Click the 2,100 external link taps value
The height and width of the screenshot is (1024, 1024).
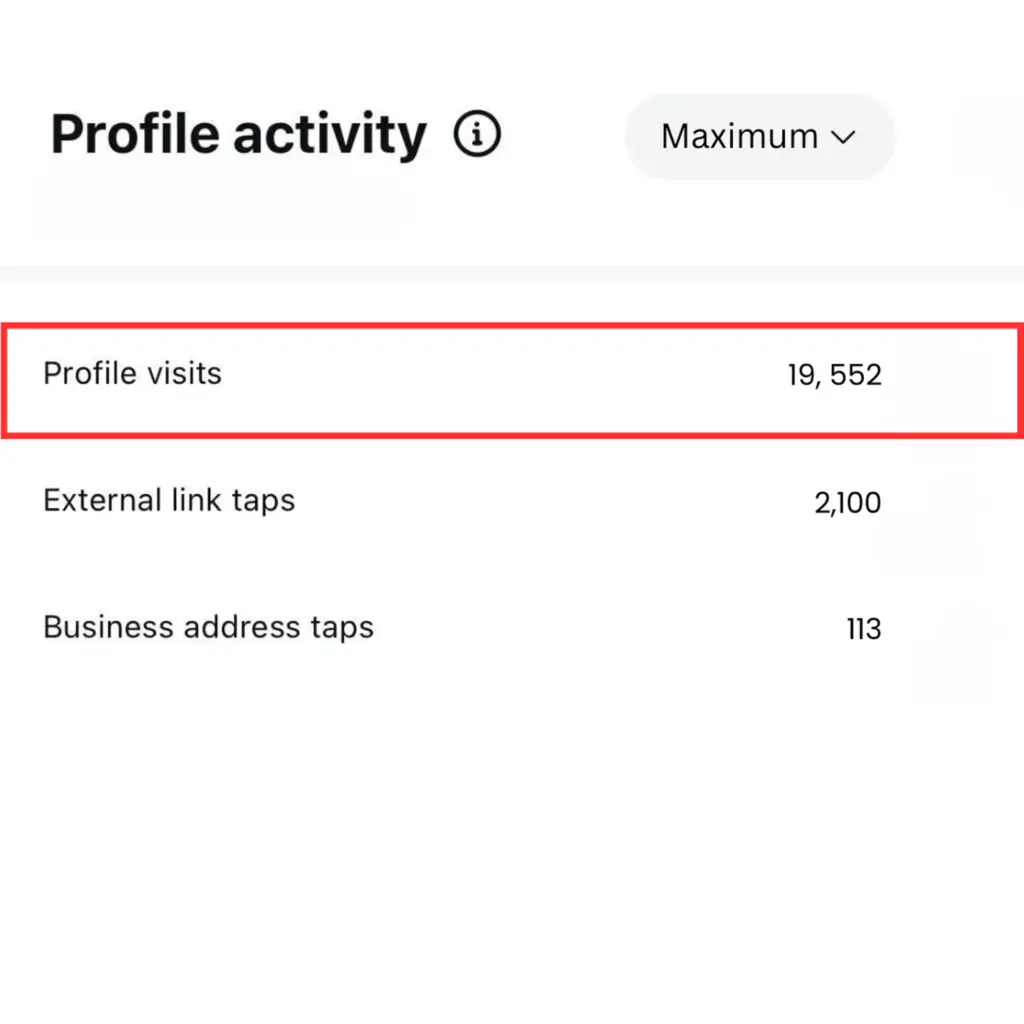[x=847, y=502]
